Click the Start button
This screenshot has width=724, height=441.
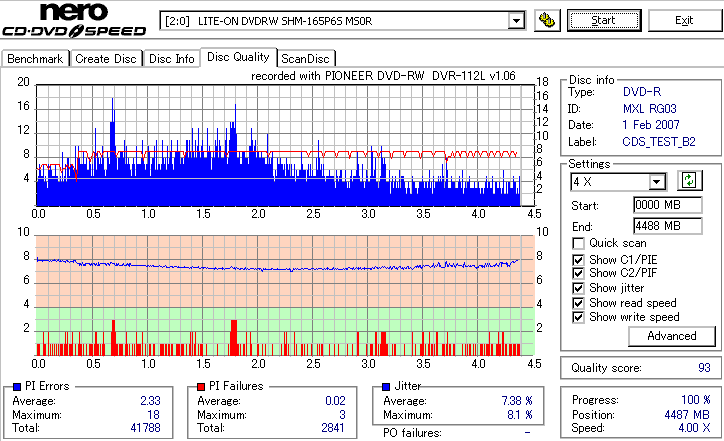coord(604,21)
